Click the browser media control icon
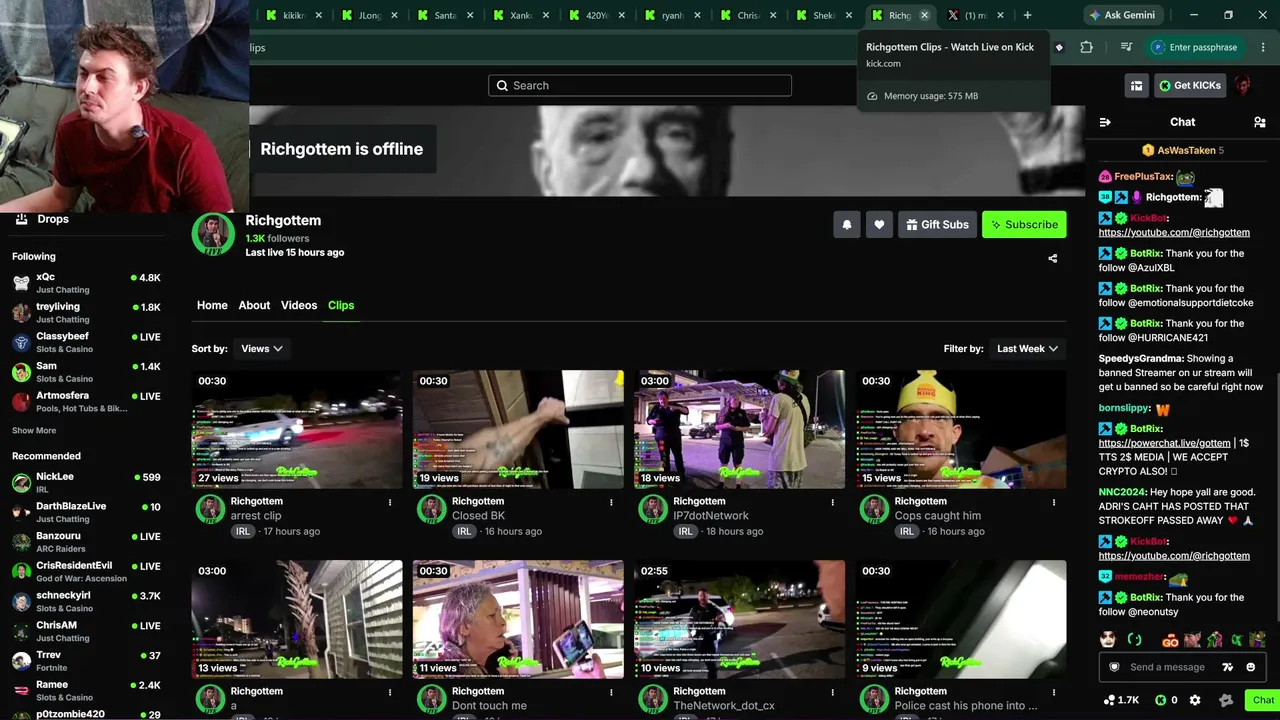 pyautogui.click(x=1126, y=47)
